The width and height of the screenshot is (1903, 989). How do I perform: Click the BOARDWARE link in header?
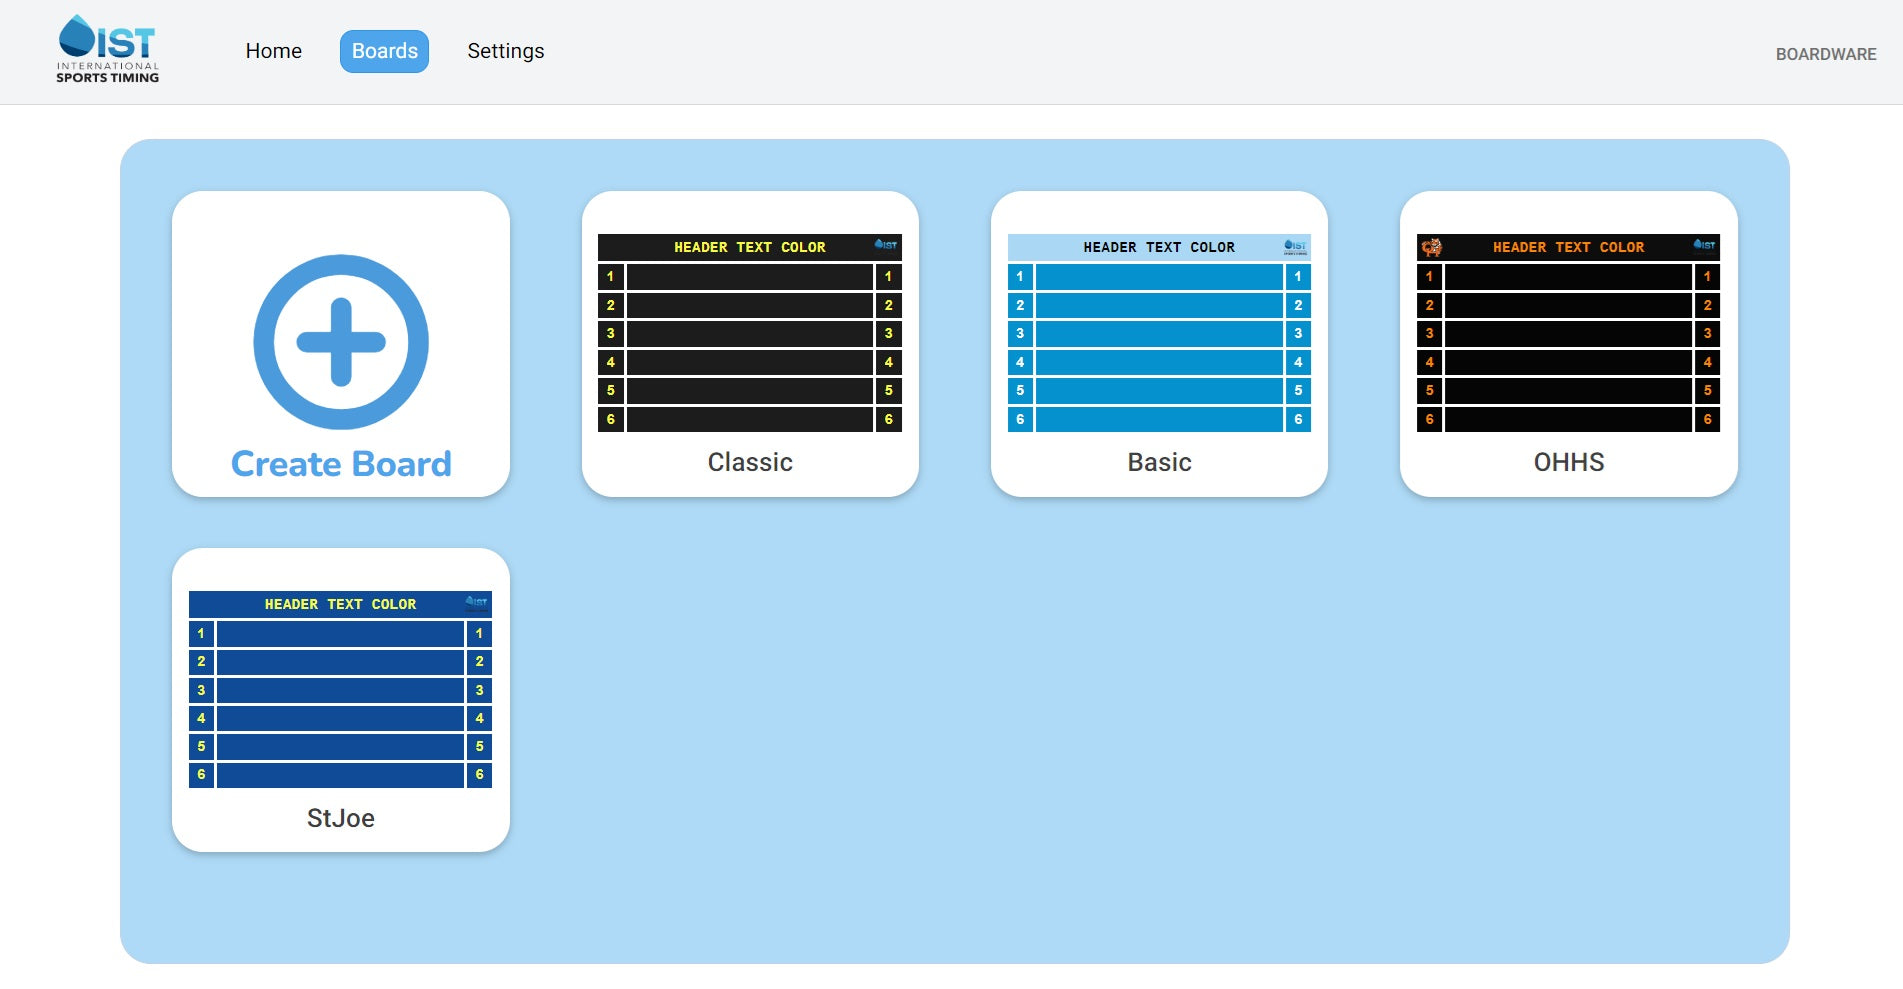coord(1825,54)
